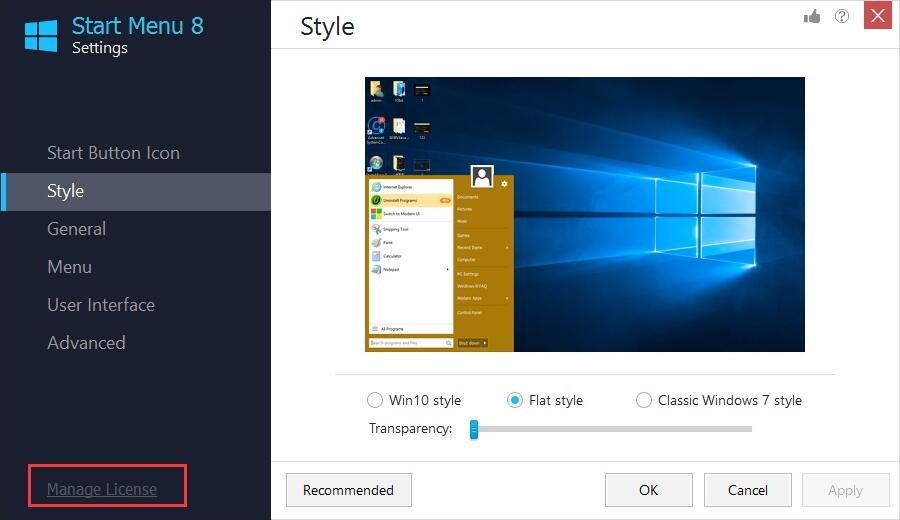
Task: Click the Transparency slider handle
Action: point(474,429)
